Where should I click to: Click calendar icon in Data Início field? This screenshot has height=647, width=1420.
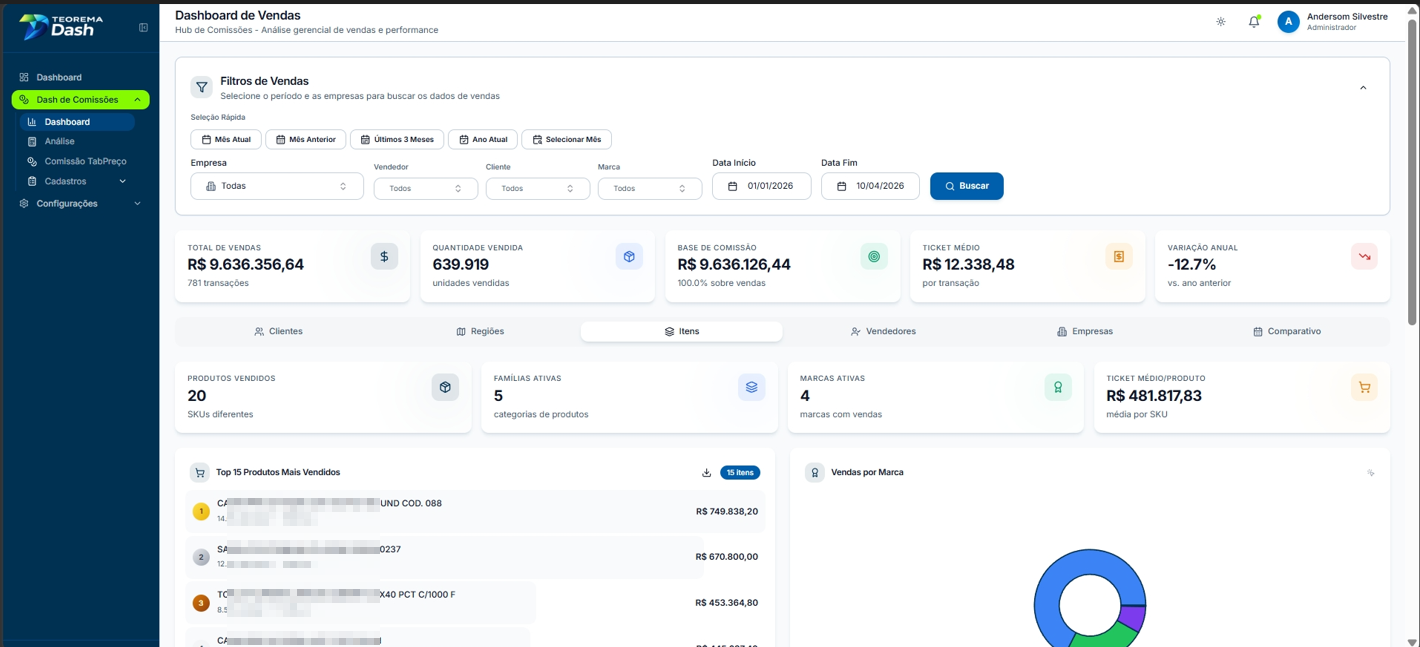click(x=733, y=186)
